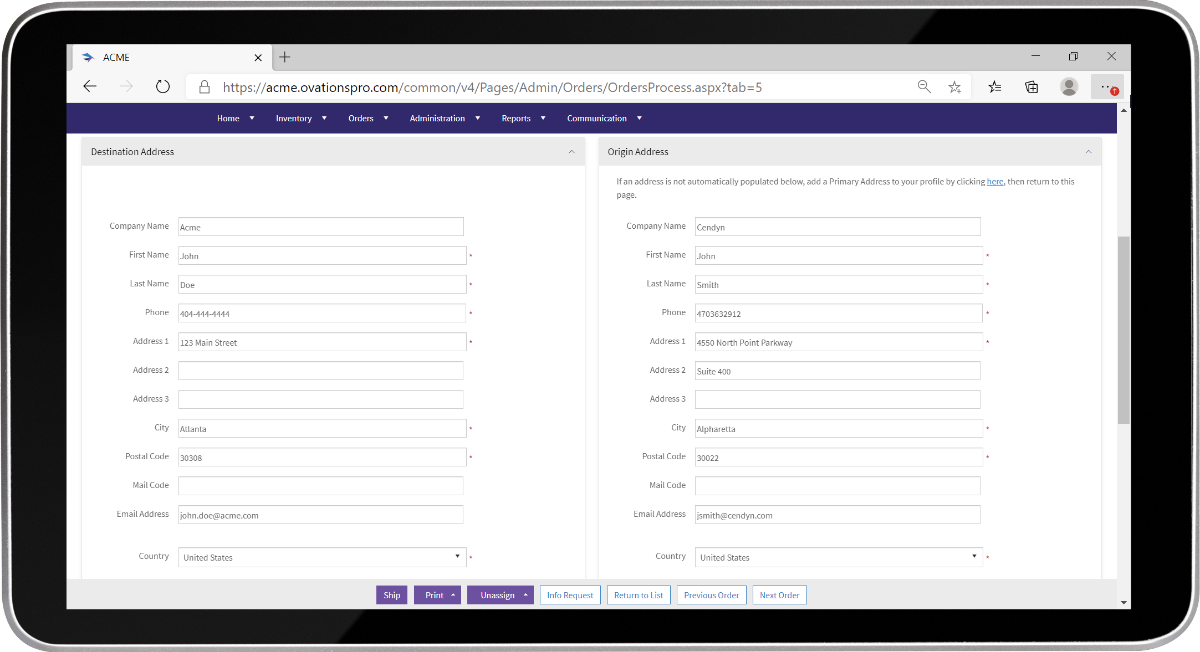Collapse the Destination Address panel
The height and width of the screenshot is (652, 1200).
pyautogui.click(x=571, y=152)
